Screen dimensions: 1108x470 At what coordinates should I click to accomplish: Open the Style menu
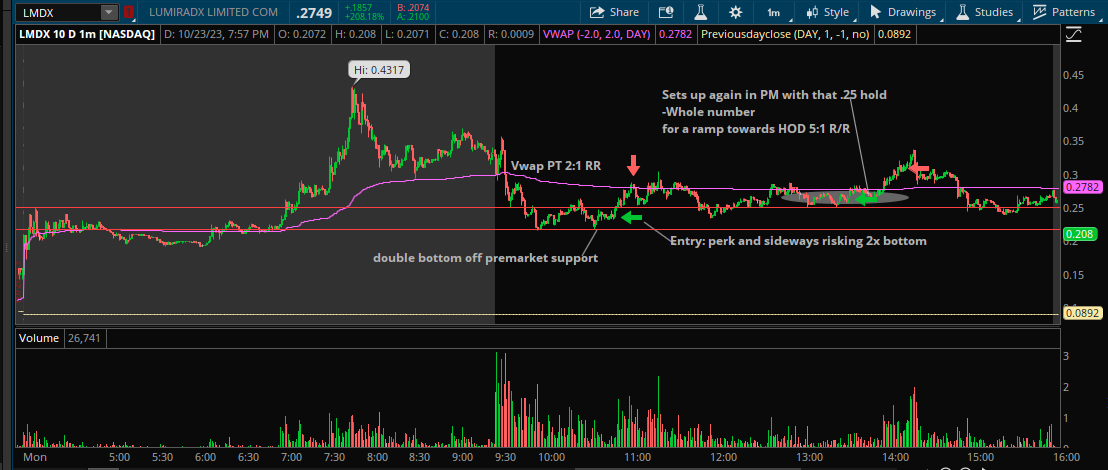[x=827, y=12]
